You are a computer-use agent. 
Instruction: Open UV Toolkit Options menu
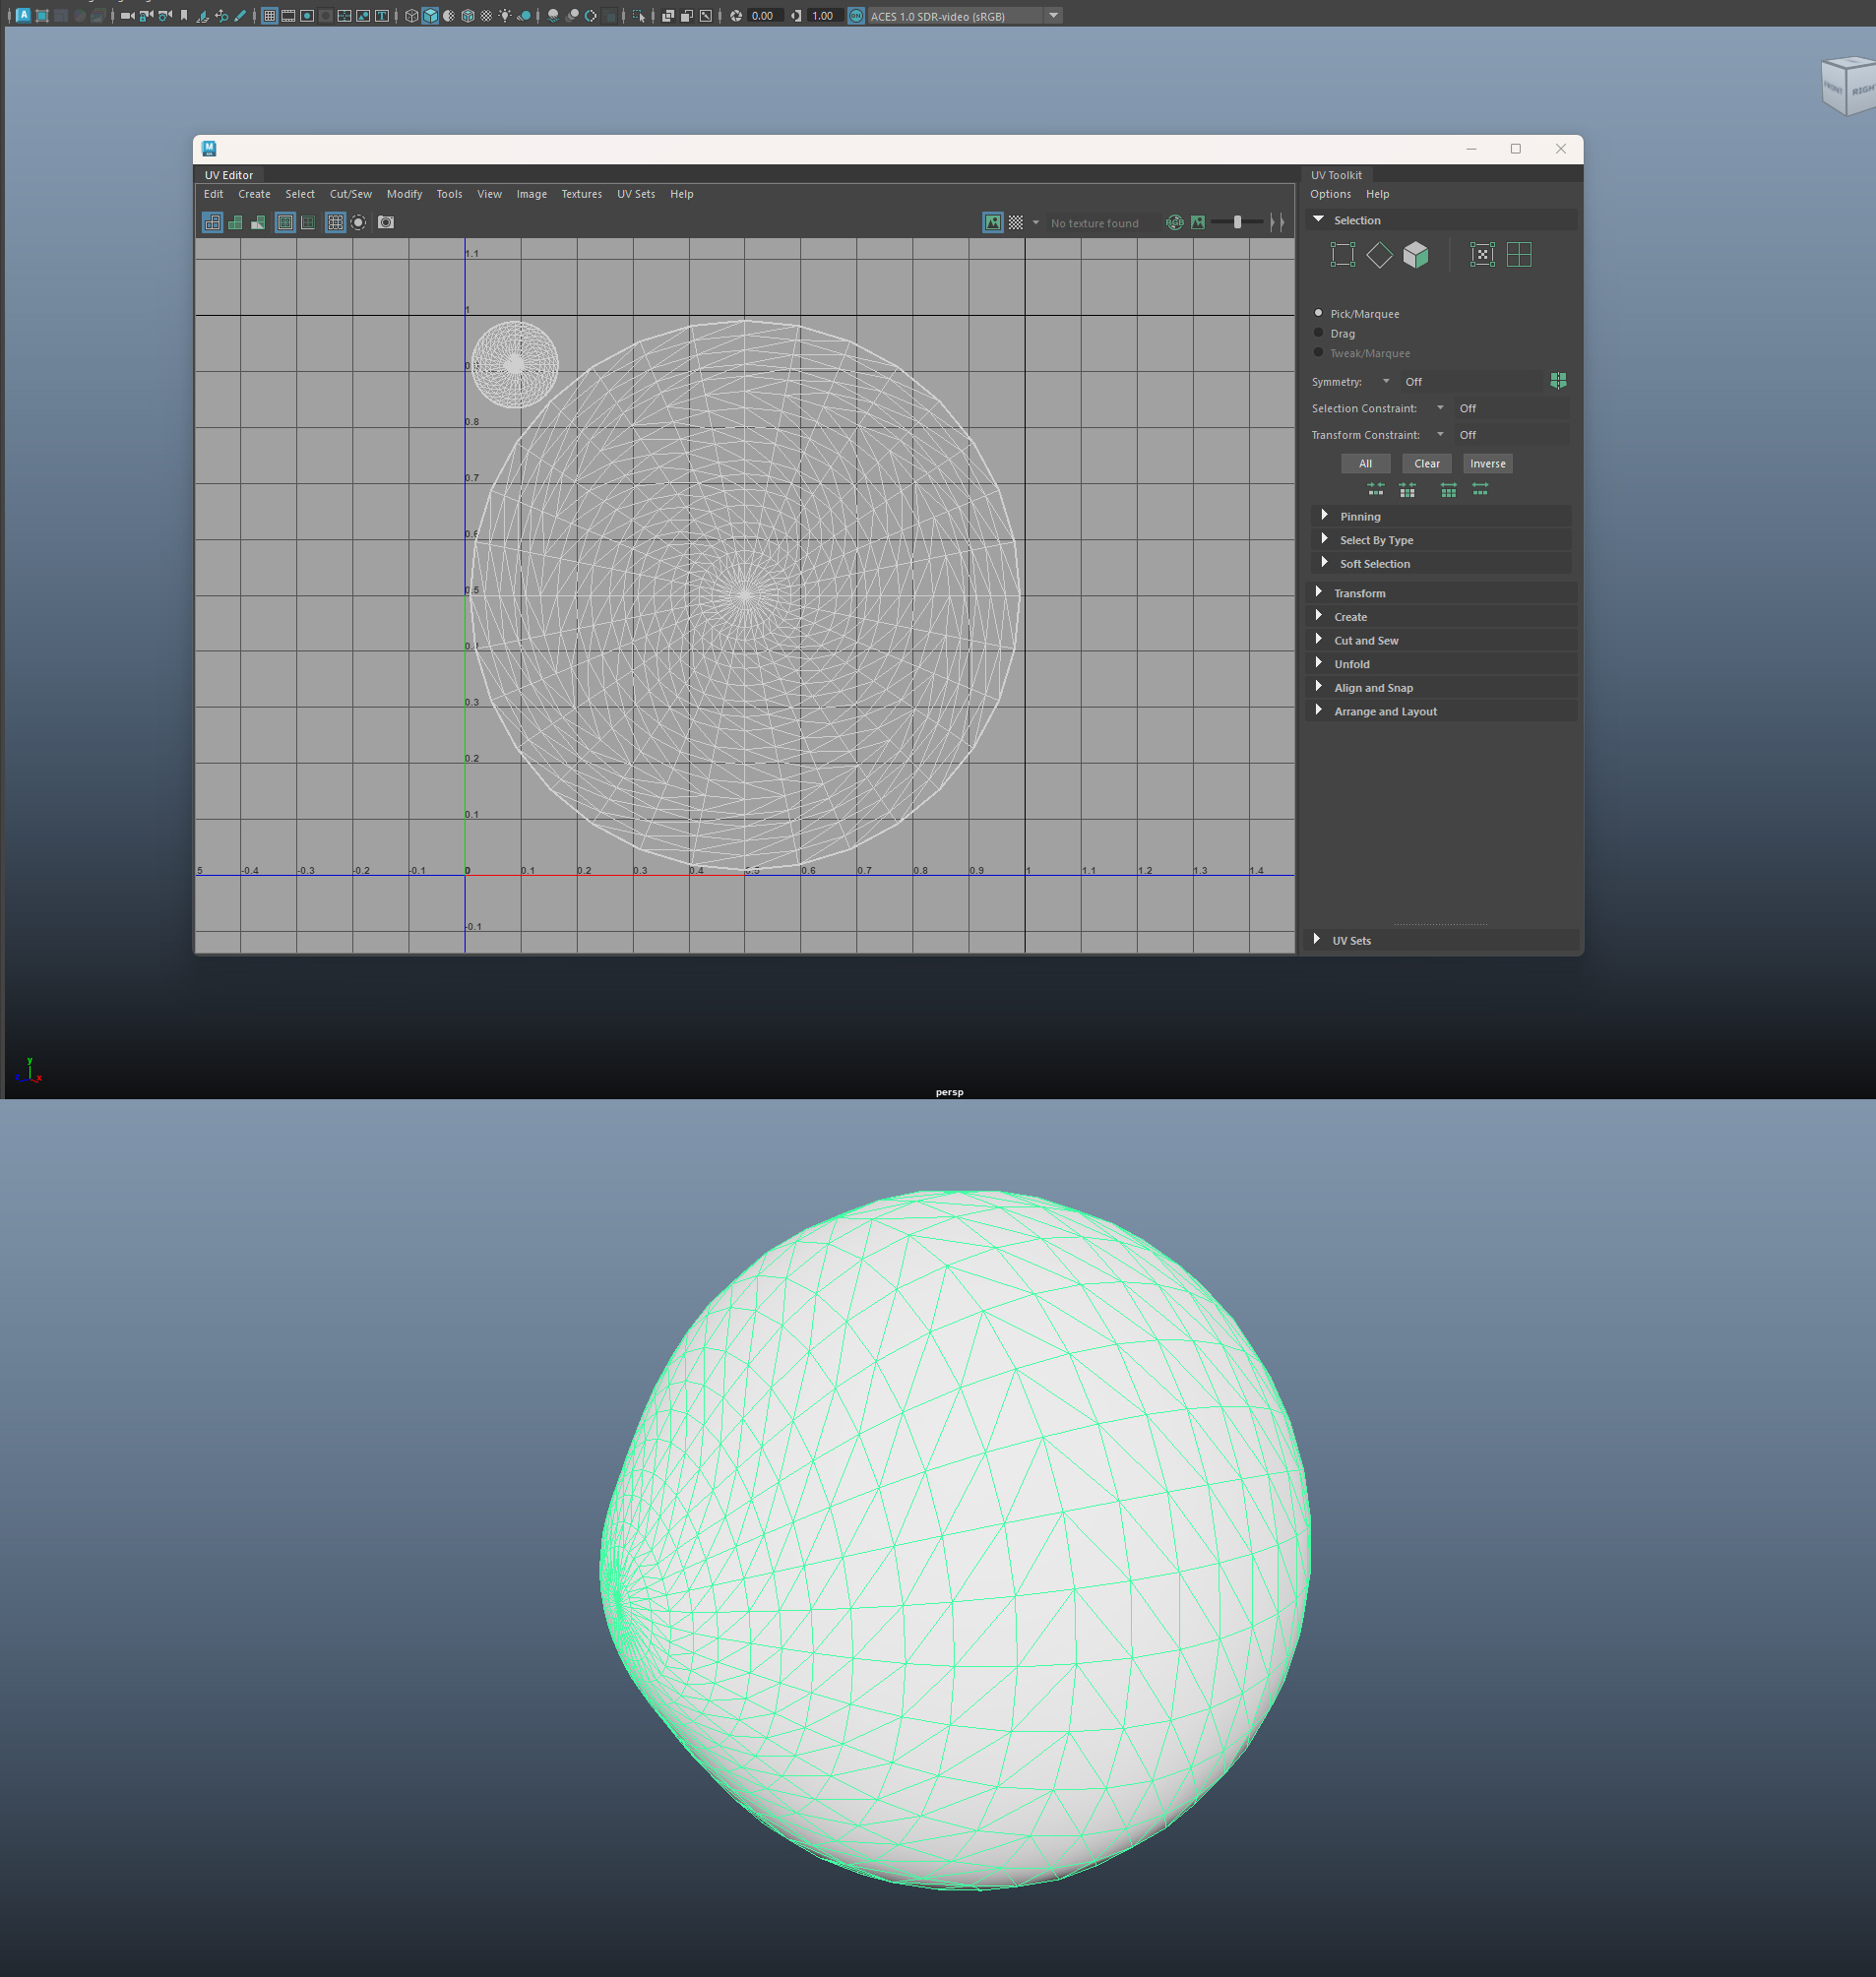click(1330, 194)
